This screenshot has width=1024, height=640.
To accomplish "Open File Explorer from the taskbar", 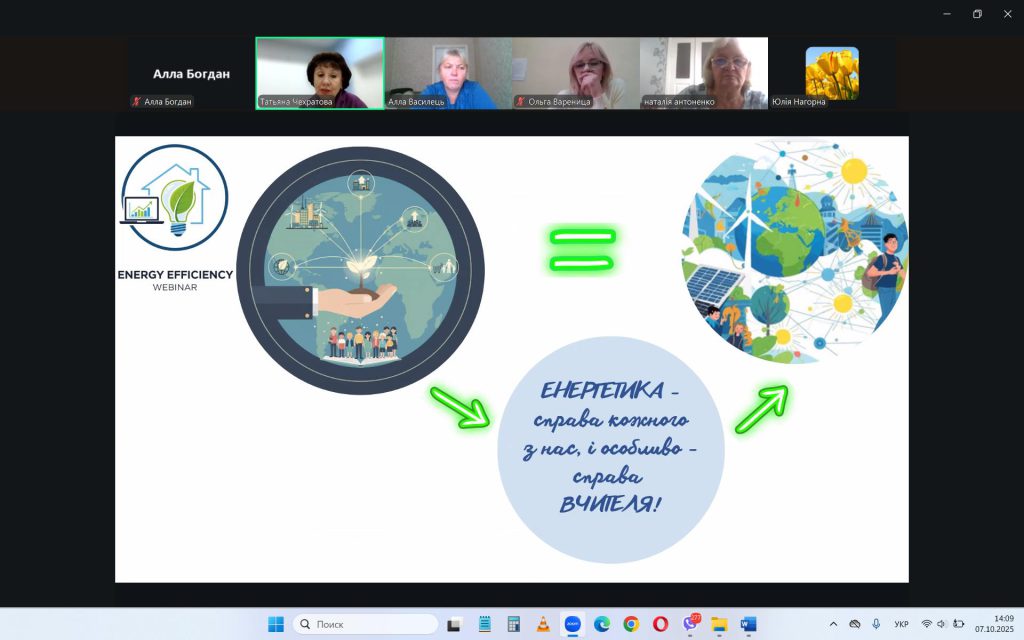I will [x=719, y=624].
